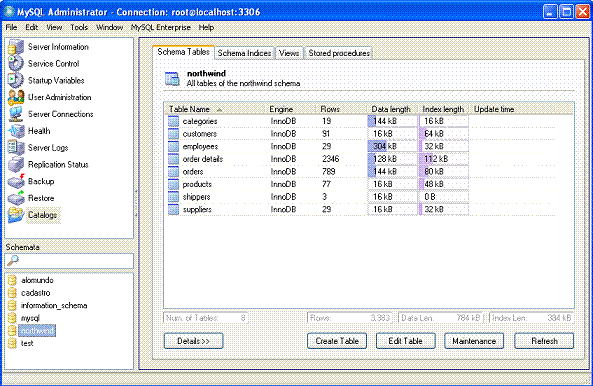The height and width of the screenshot is (386, 593).
Task: Click the orders table icon
Action: click(173, 172)
